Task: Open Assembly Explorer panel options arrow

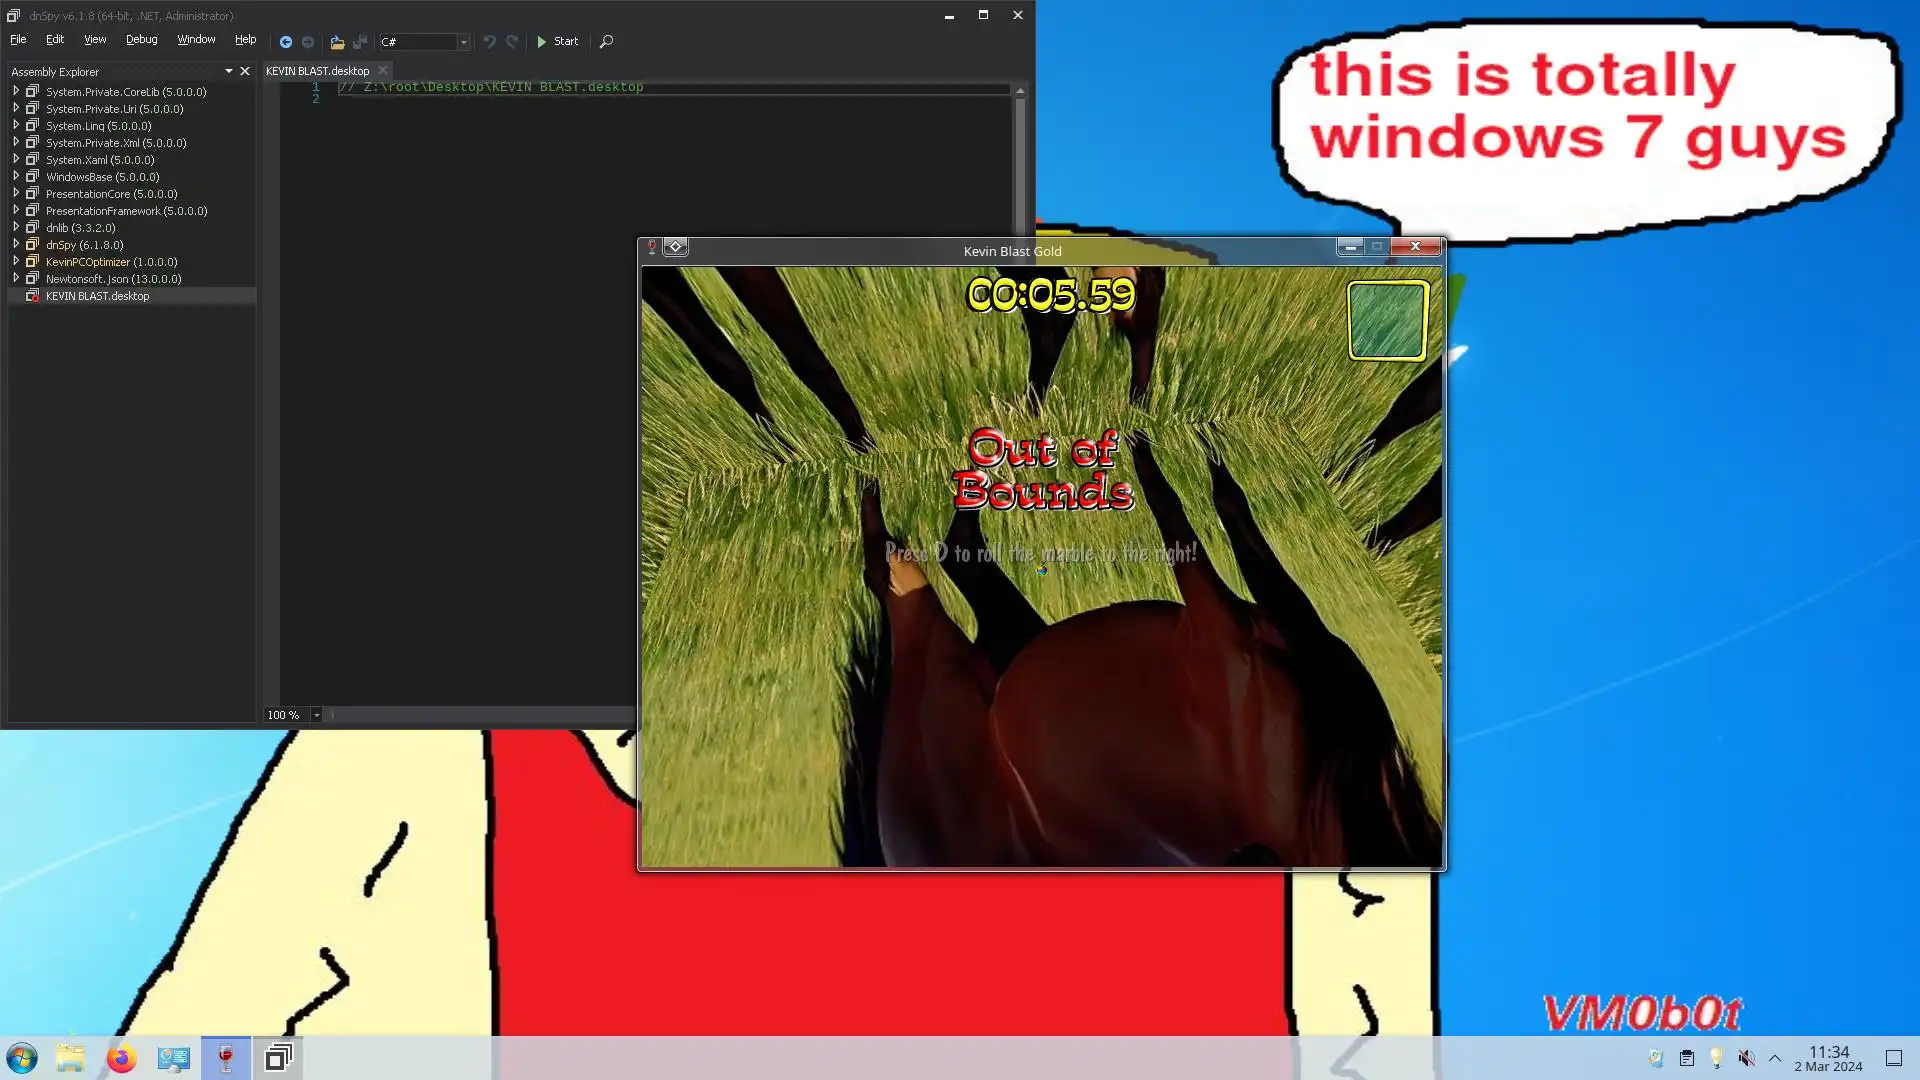Action: [x=229, y=71]
